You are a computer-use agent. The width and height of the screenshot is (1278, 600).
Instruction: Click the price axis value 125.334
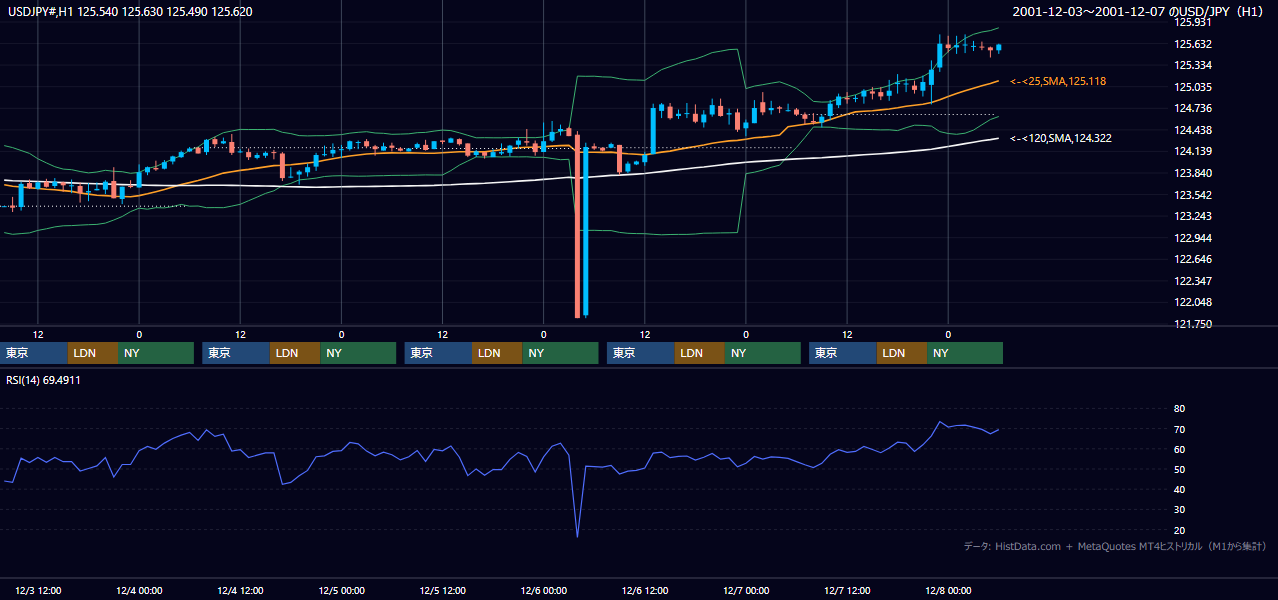tap(1194, 65)
